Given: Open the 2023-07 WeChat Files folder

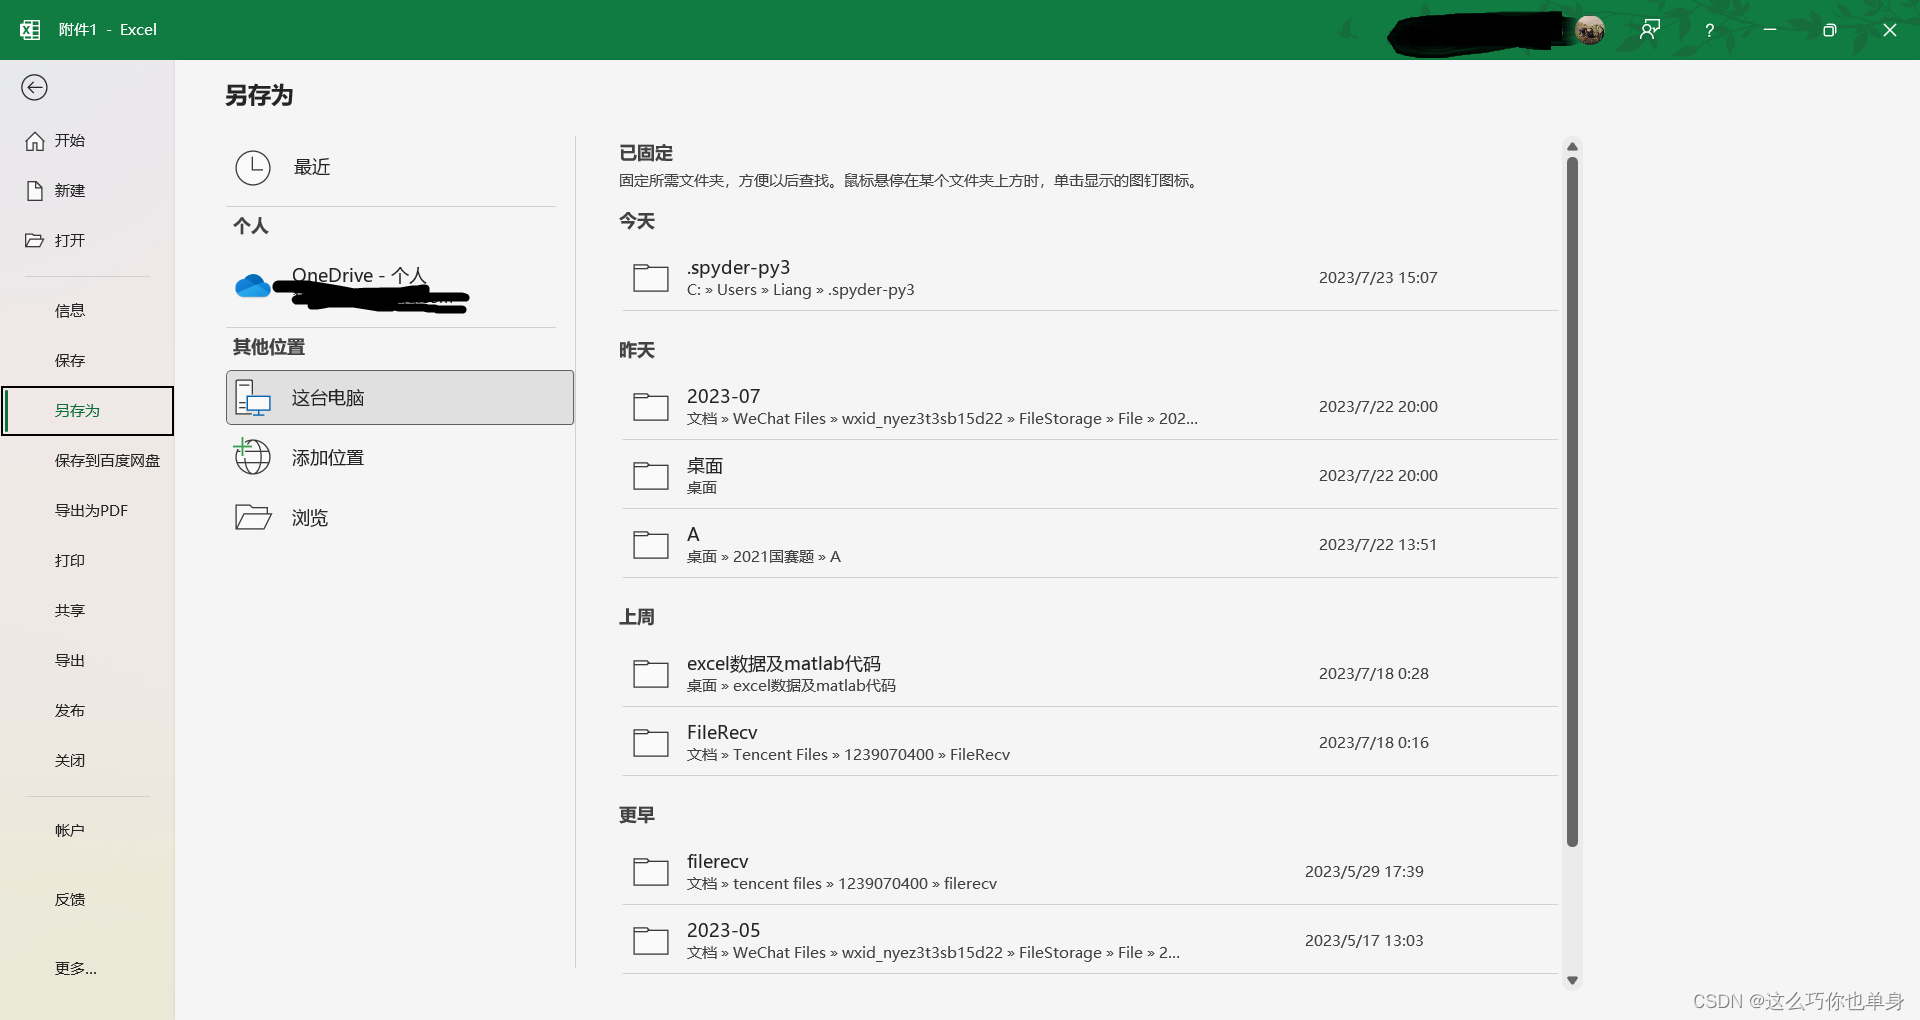Looking at the screenshot, I should (900, 406).
